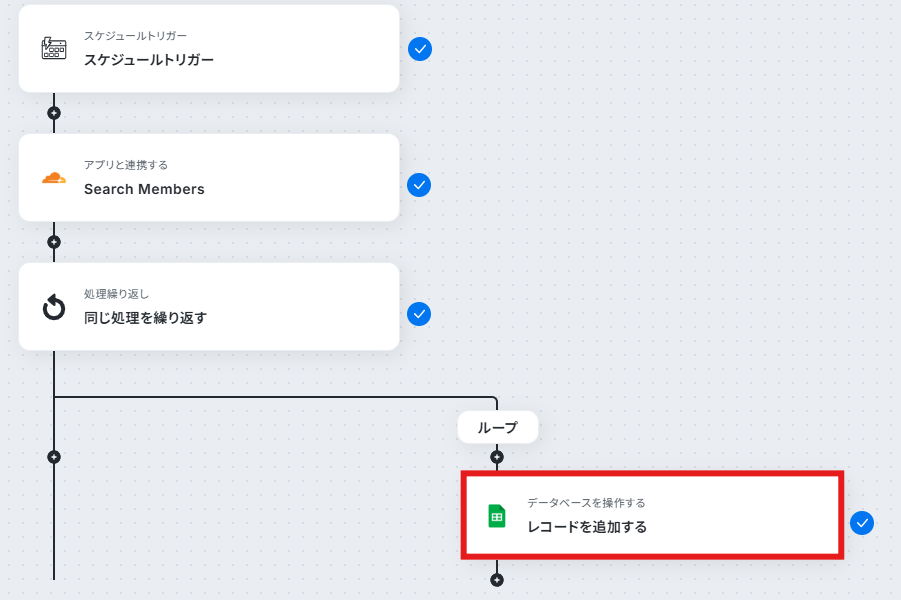Click plus connector below レコードを追加する card
This screenshot has width=901, height=600.
click(497, 580)
